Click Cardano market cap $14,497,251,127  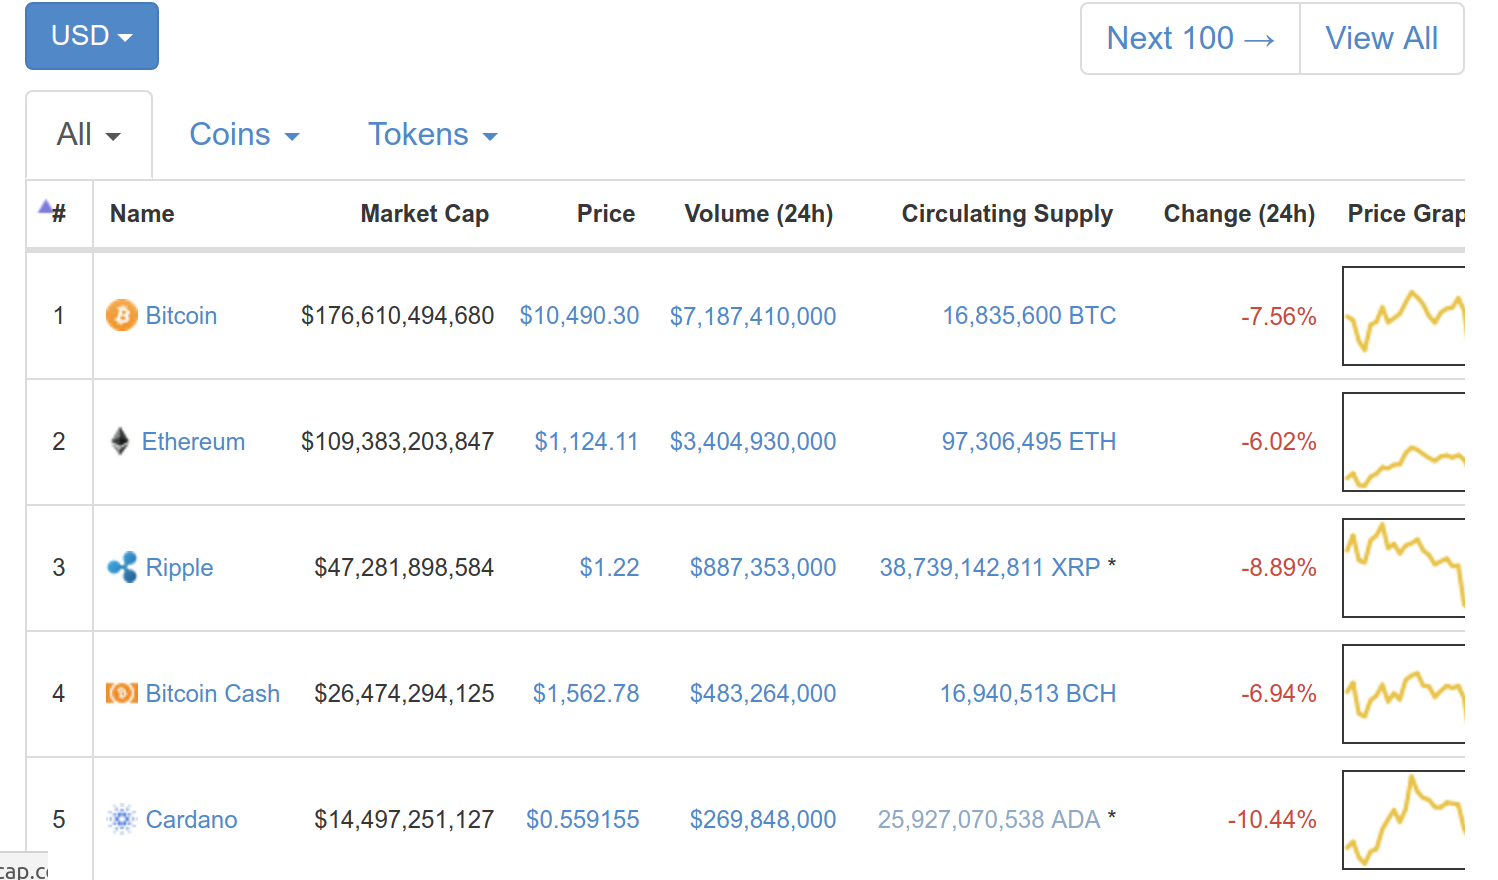pyautogui.click(x=404, y=820)
